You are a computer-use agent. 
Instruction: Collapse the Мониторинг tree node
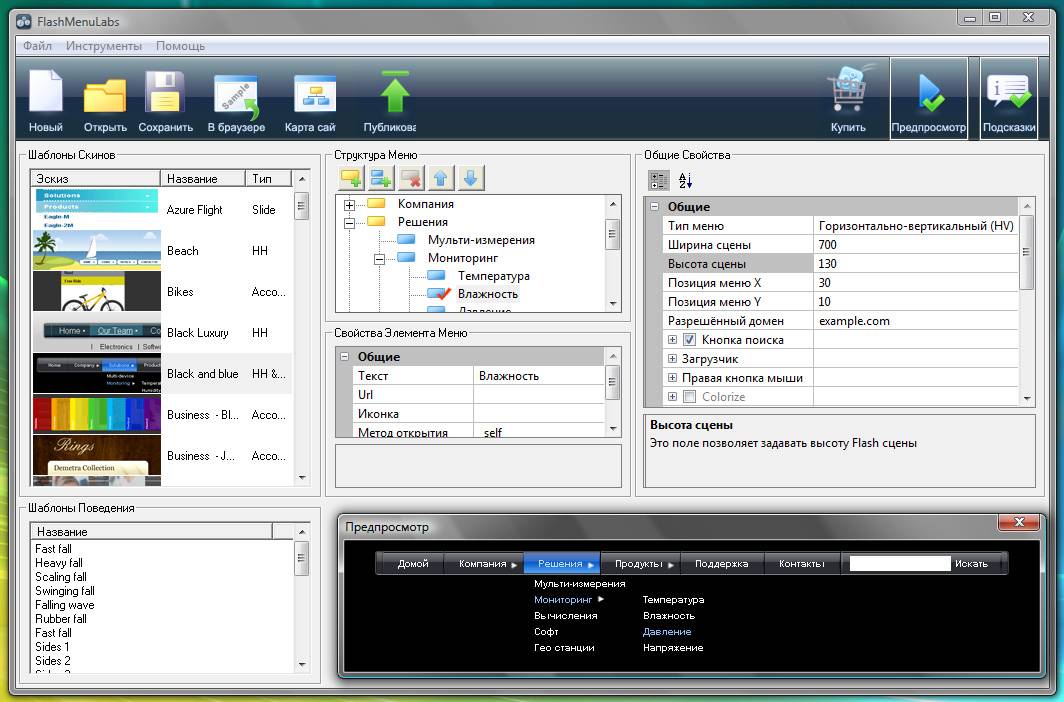tap(380, 258)
